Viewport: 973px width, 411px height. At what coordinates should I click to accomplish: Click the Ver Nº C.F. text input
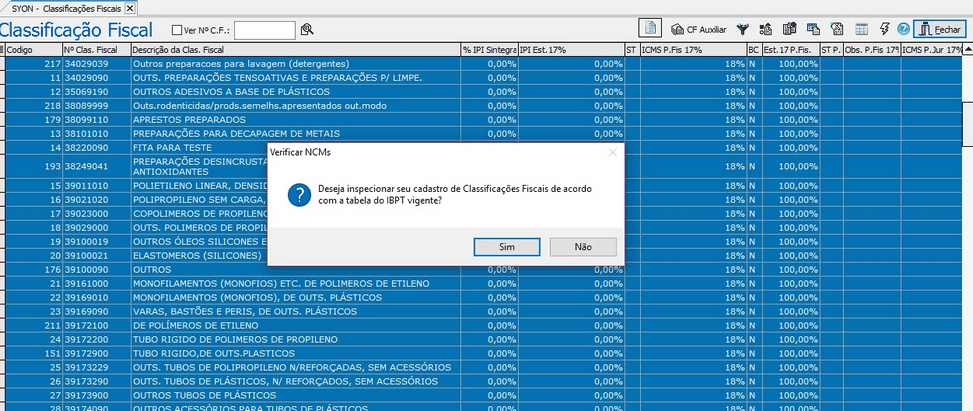coord(264,30)
